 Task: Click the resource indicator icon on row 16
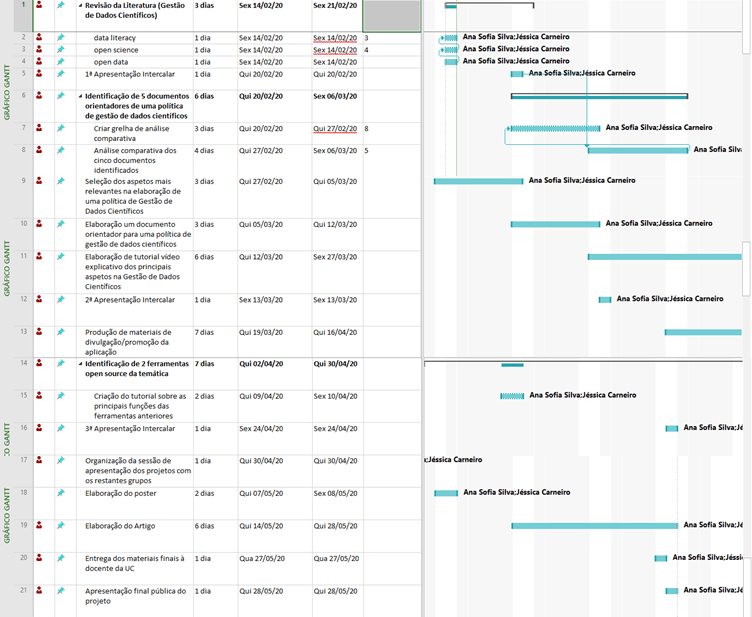(x=39, y=428)
